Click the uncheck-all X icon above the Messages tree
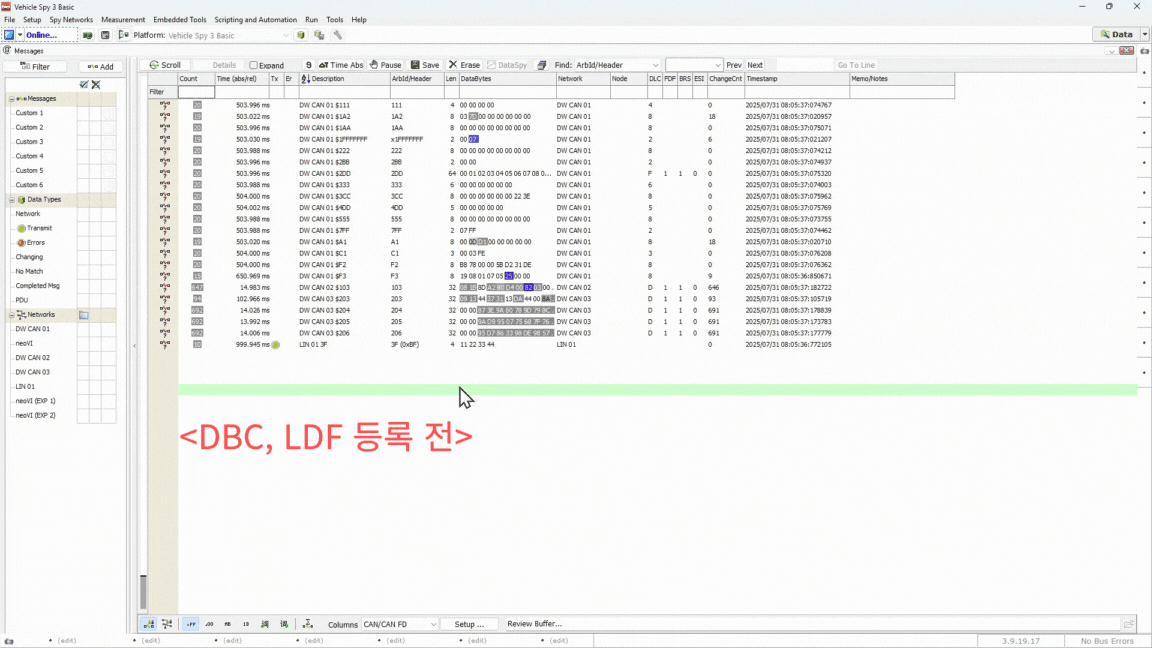Image resolution: width=1152 pixels, height=648 pixels. pyautogui.click(x=96, y=85)
